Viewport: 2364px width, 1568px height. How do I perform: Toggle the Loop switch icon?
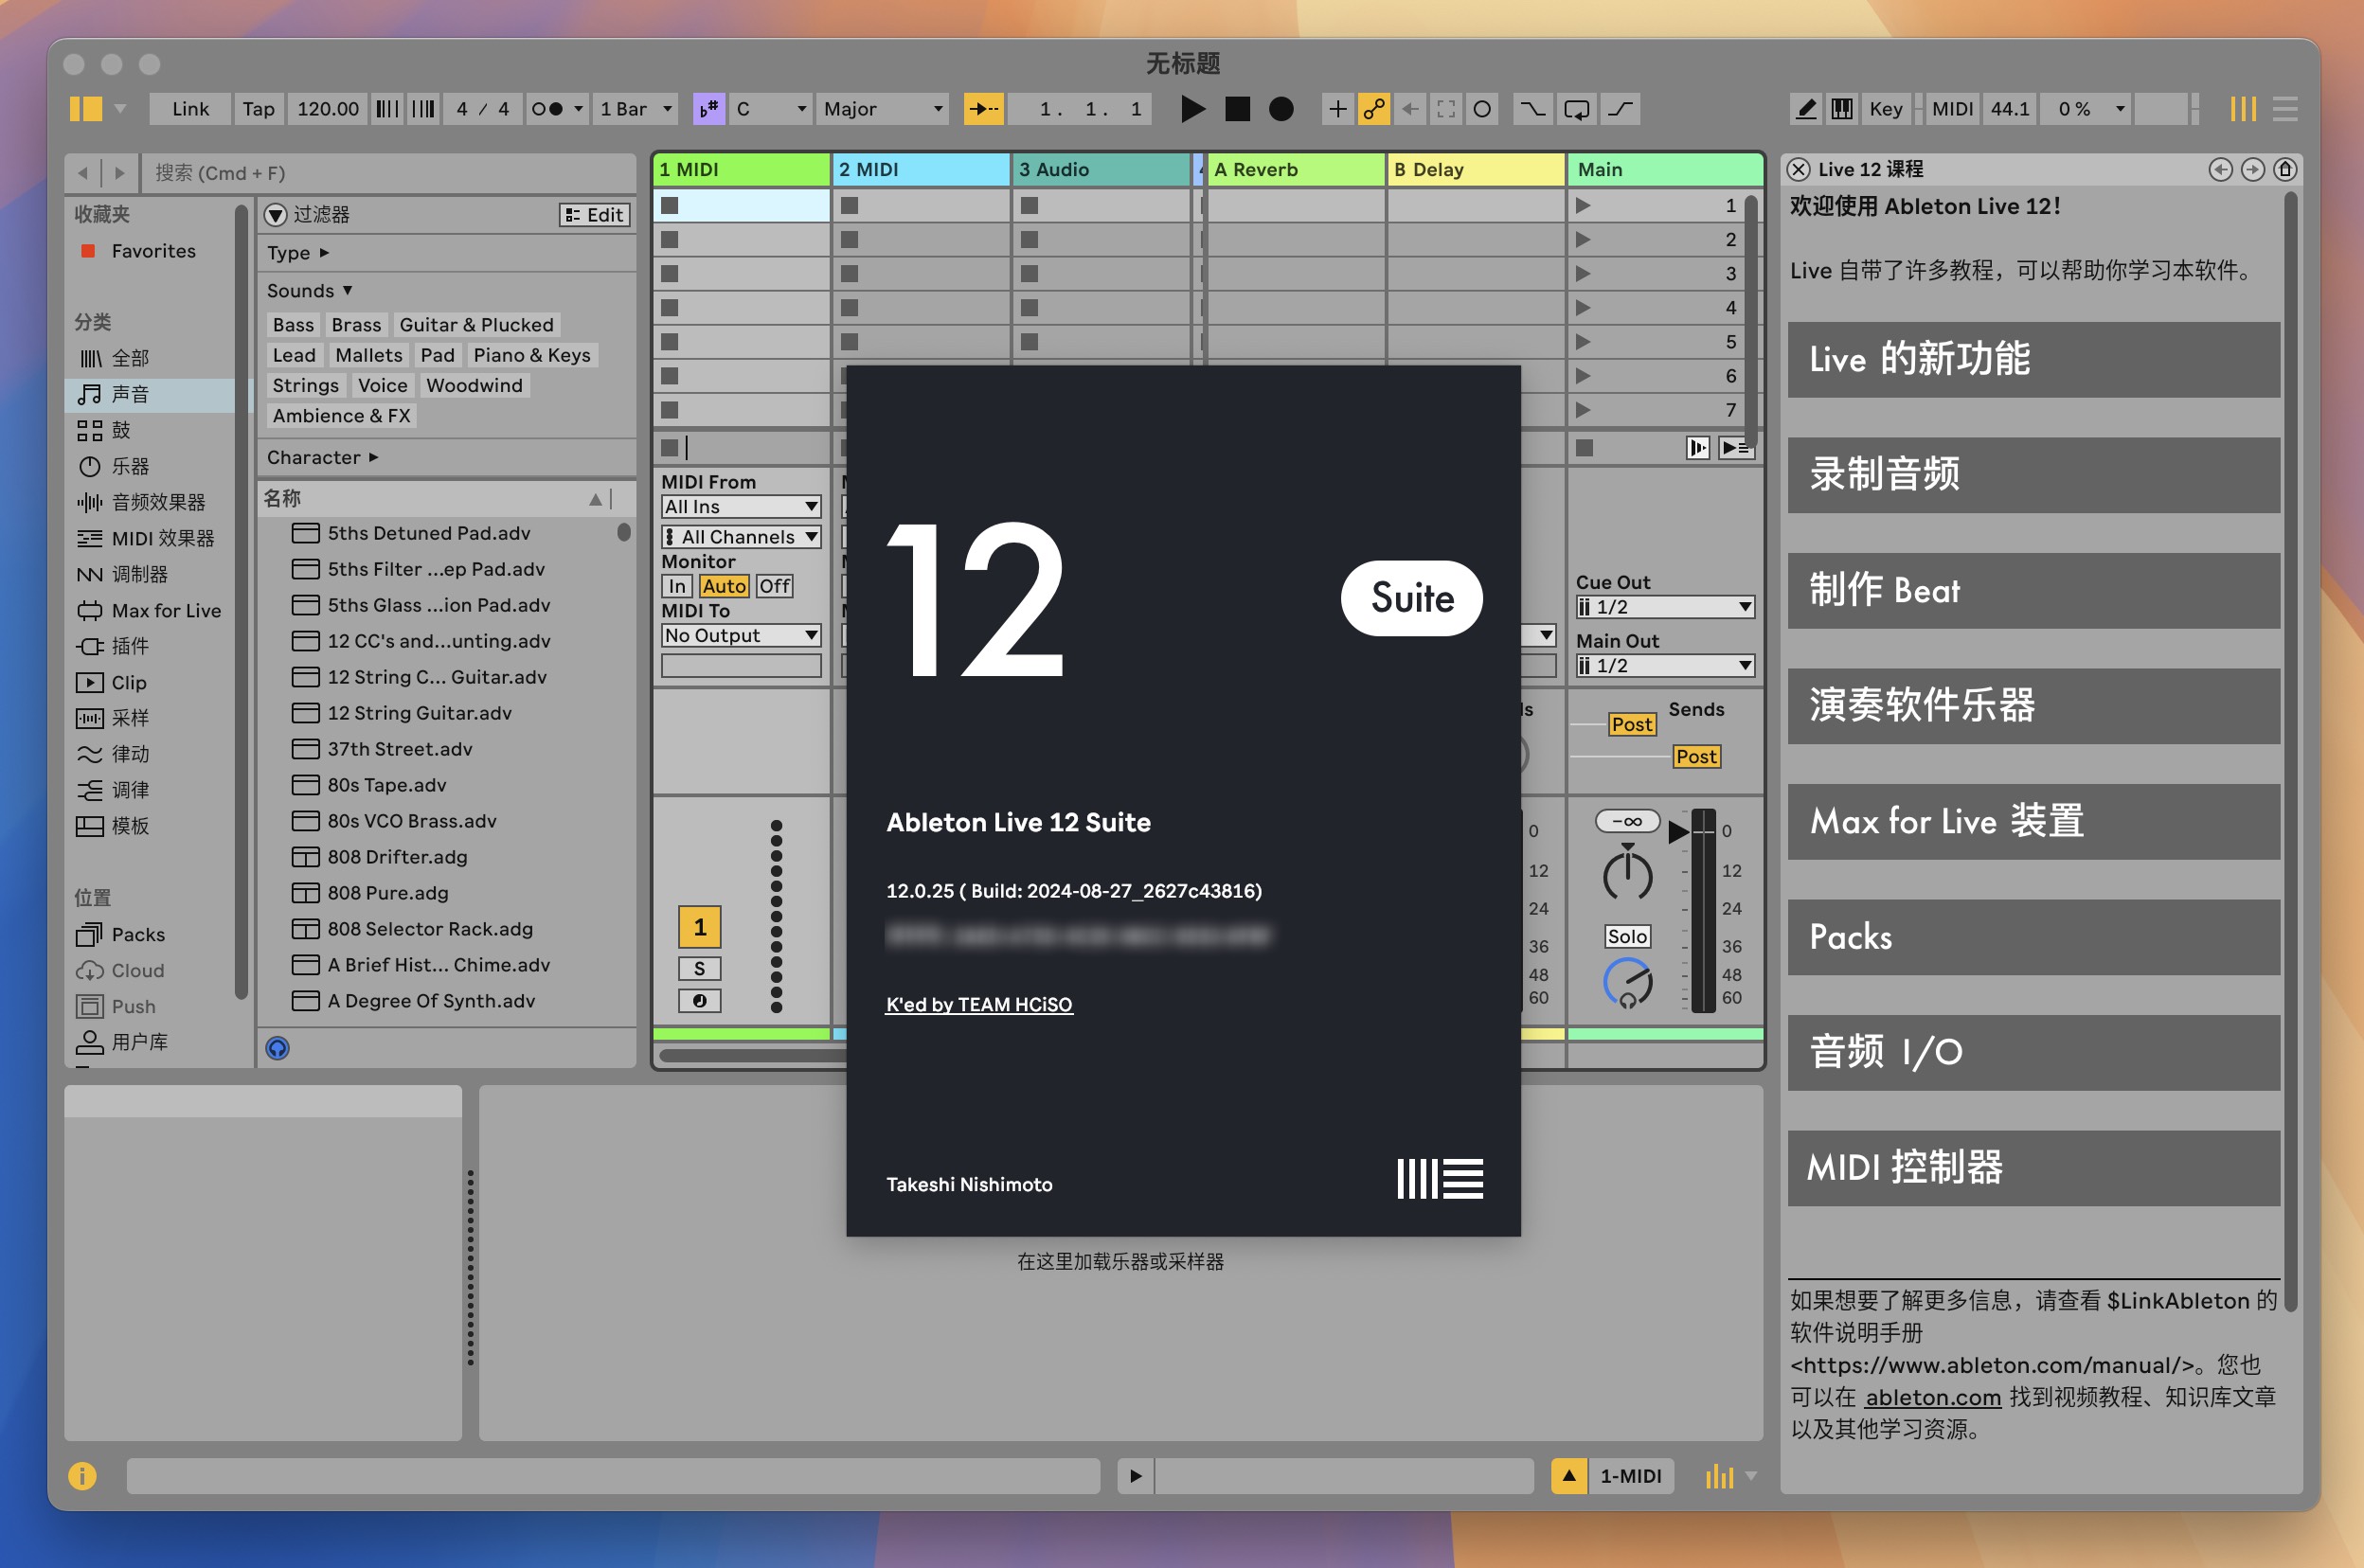click(x=1576, y=109)
